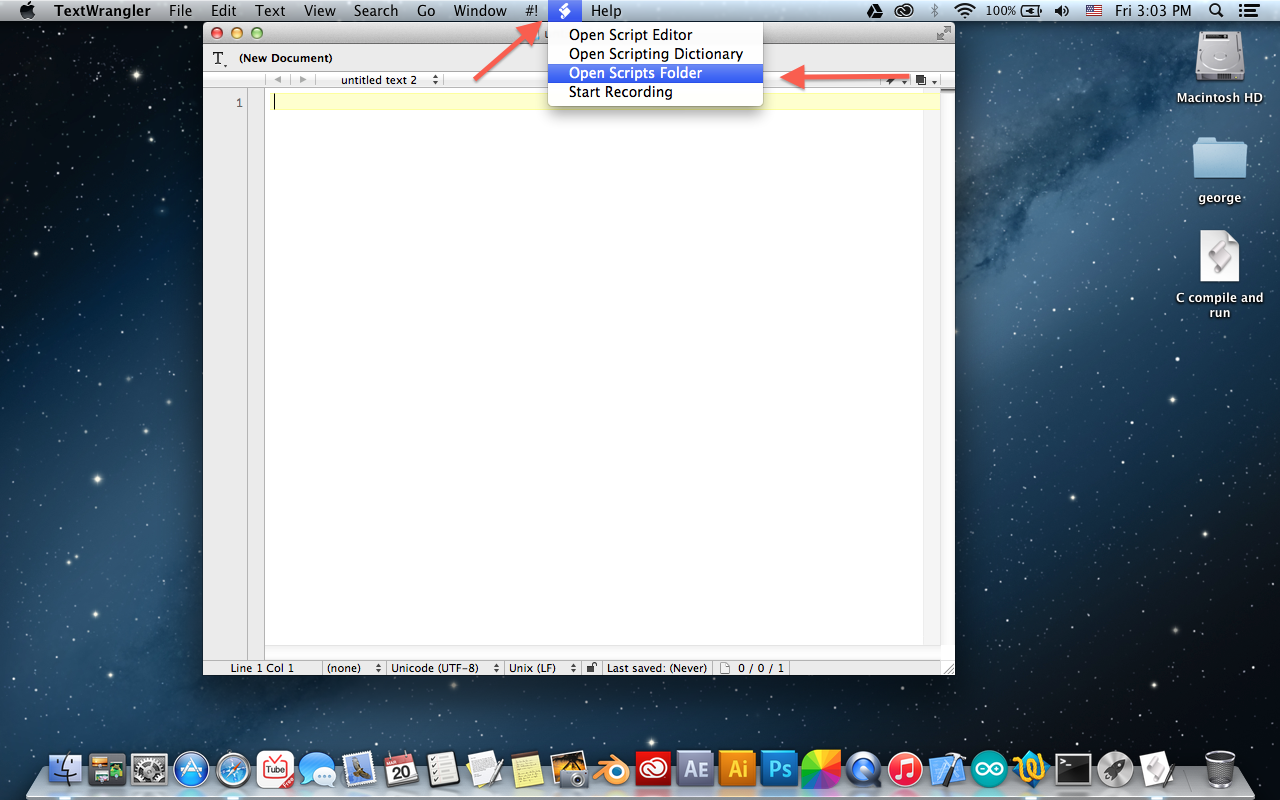Open Reminders checklist app in dock
This screenshot has height=800, width=1280.
(443, 769)
